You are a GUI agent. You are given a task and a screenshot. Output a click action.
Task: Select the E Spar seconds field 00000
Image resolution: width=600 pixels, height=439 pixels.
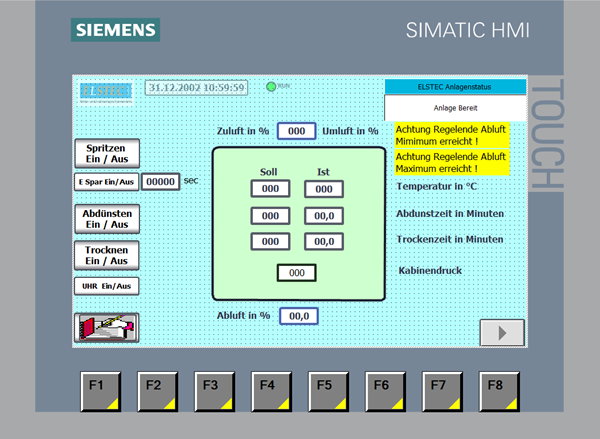click(160, 182)
